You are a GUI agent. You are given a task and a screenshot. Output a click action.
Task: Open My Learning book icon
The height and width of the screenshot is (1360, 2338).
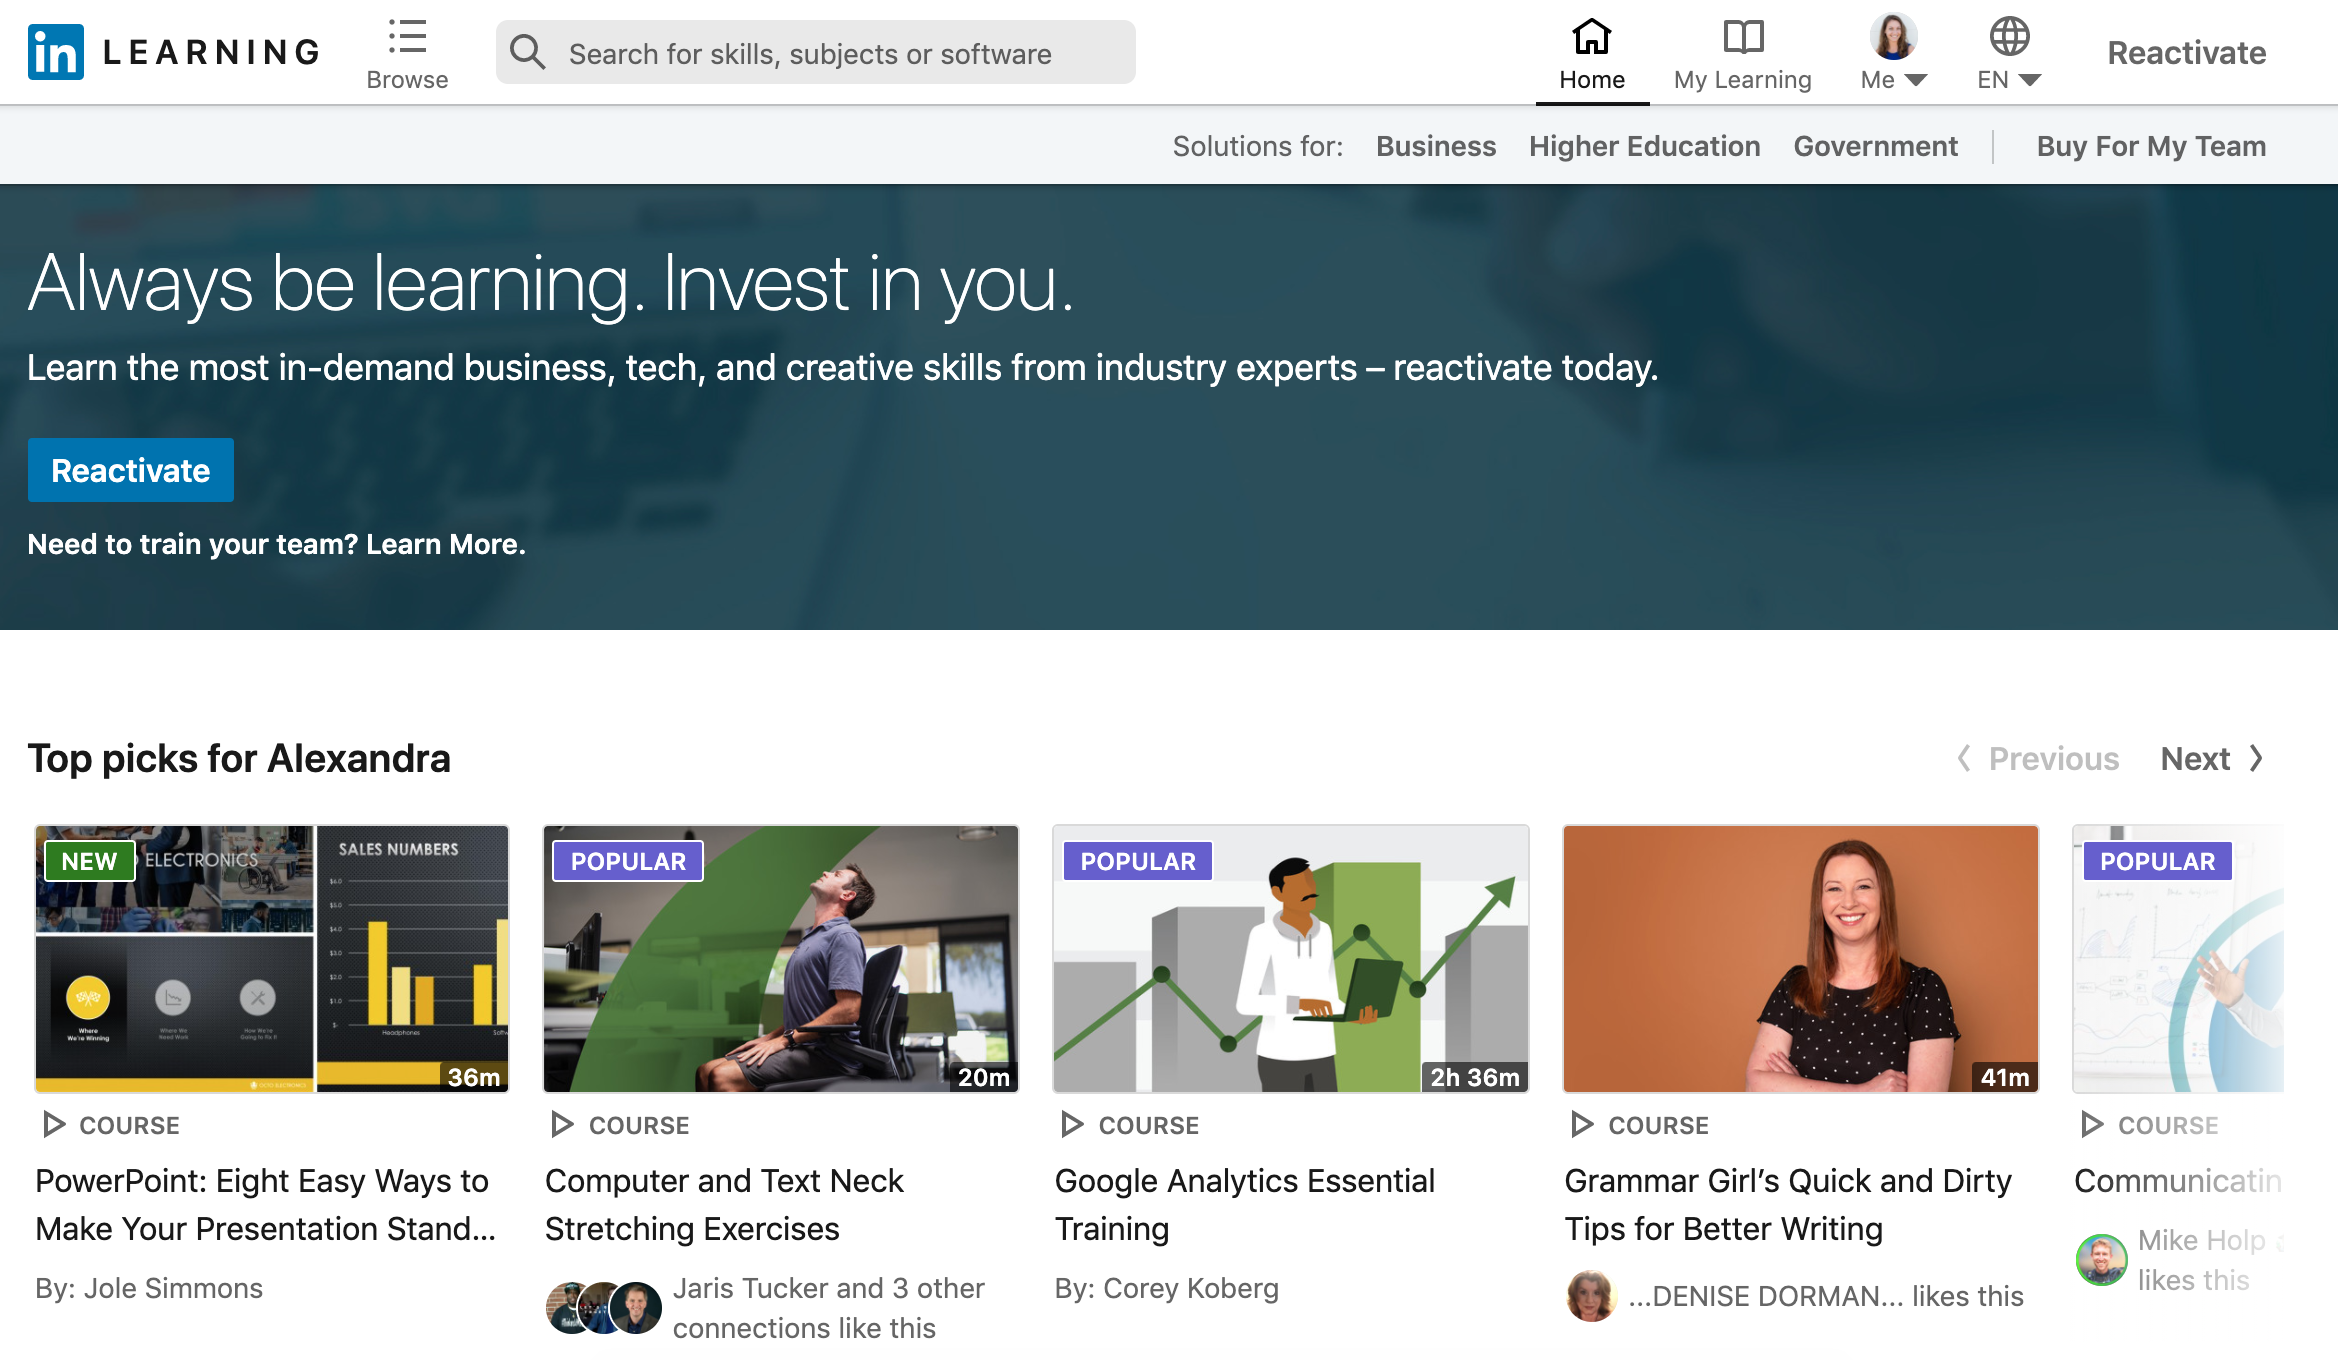pyautogui.click(x=1743, y=37)
